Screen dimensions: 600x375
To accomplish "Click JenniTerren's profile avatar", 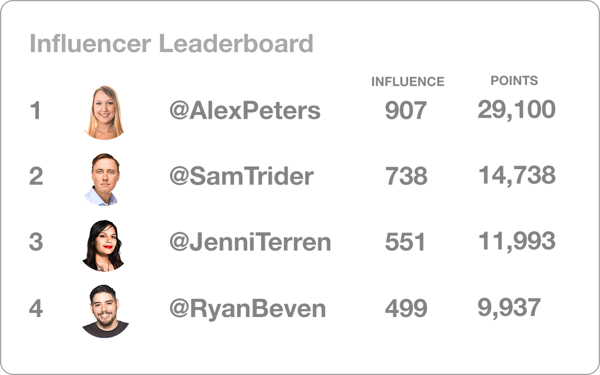I will 103,246.
